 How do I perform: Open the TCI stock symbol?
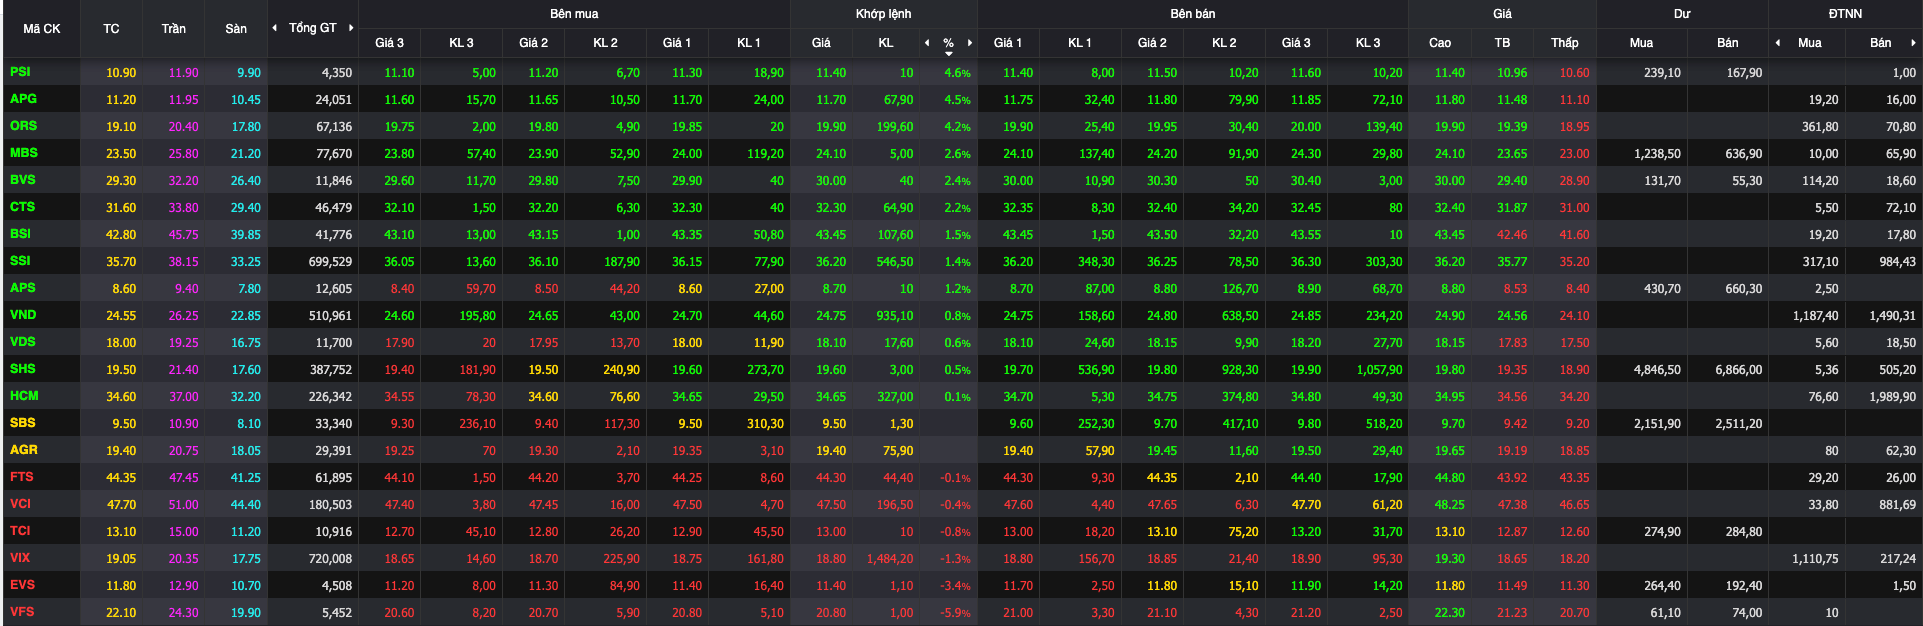[20, 531]
